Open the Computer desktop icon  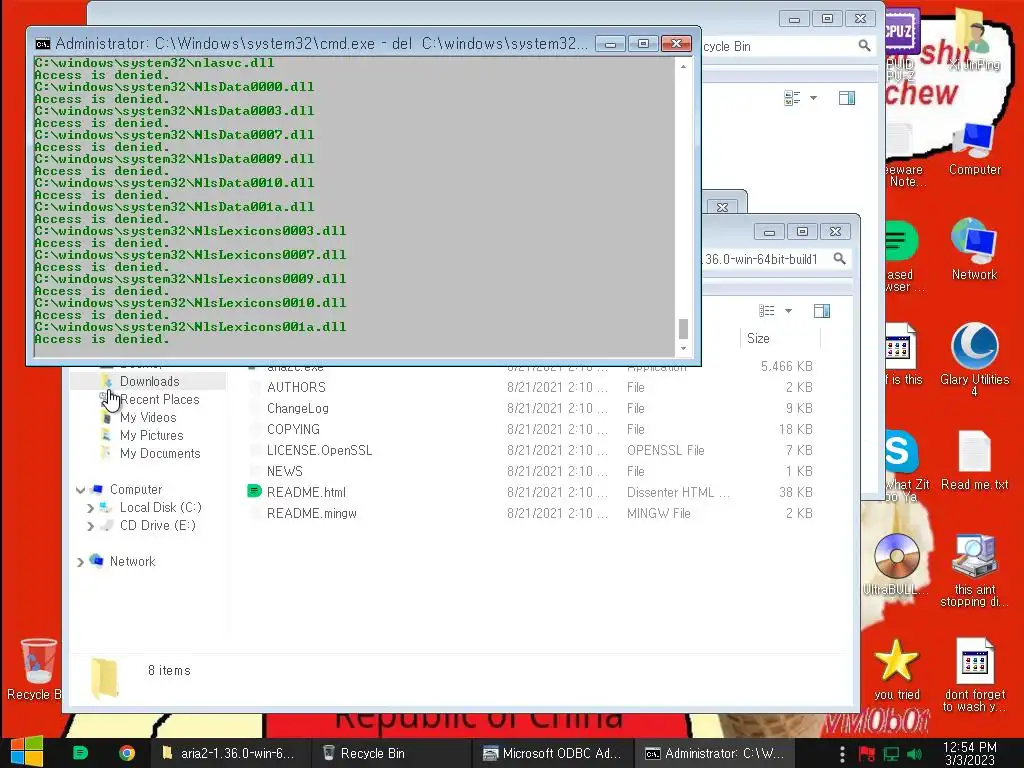click(x=974, y=149)
